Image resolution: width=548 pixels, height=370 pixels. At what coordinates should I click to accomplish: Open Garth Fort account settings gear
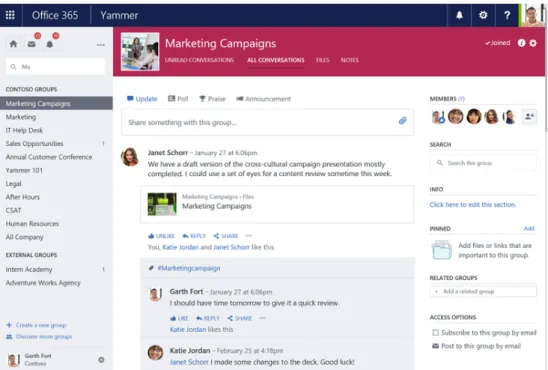pyautogui.click(x=101, y=360)
